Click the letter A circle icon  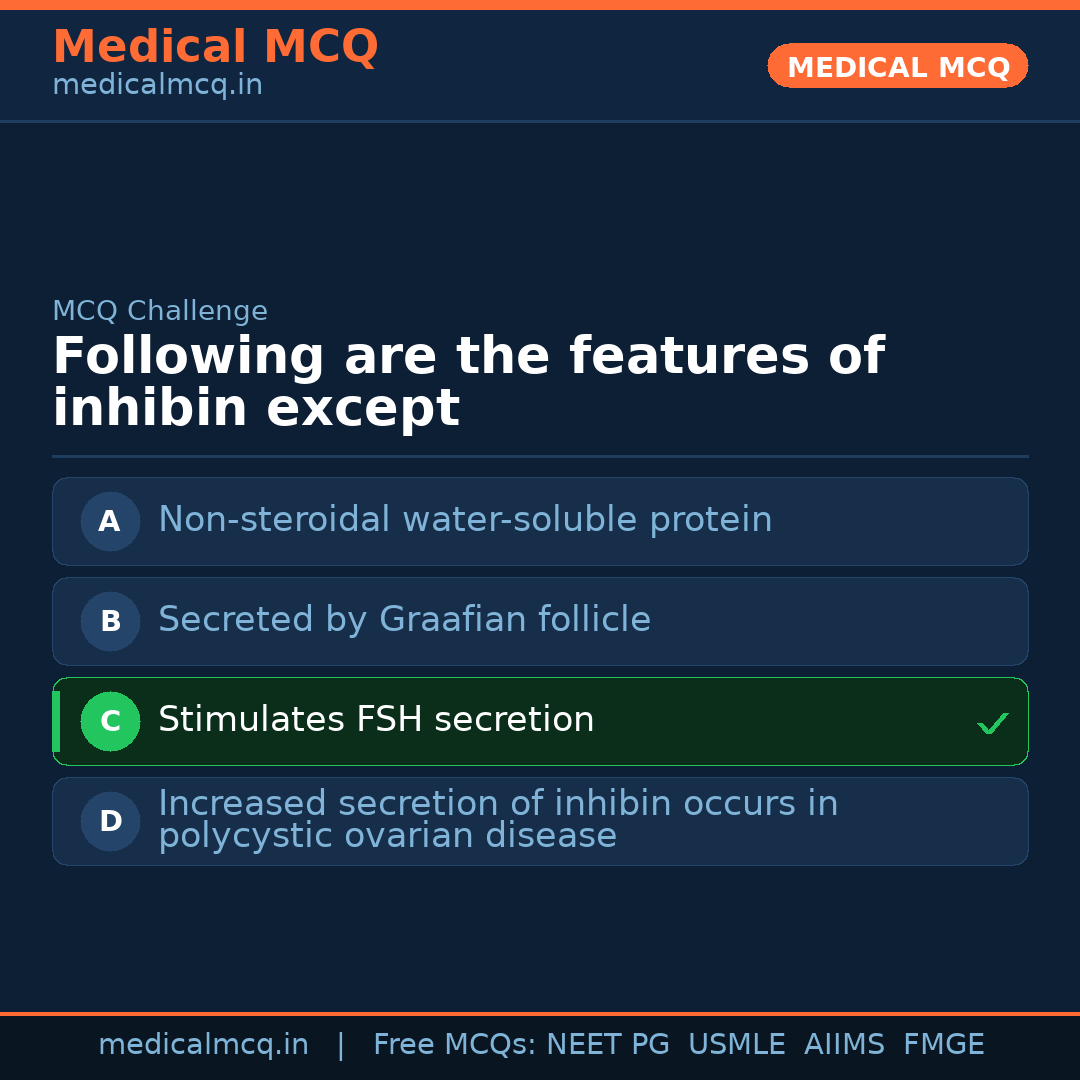(x=110, y=521)
